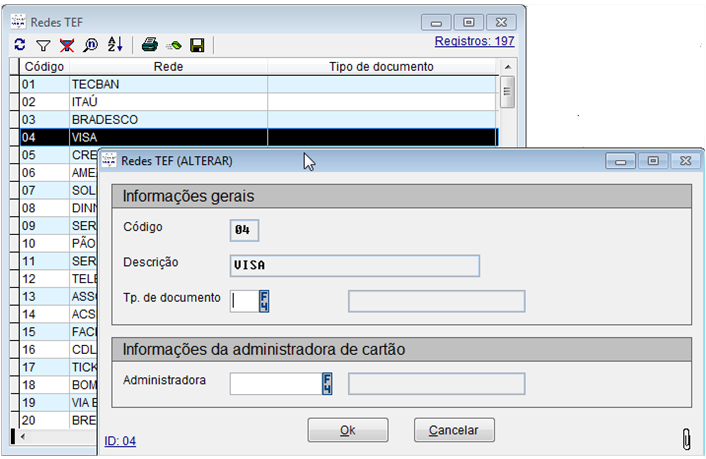706x459 pixels.
Task: Open the Registros: 197 link
Action: (474, 41)
